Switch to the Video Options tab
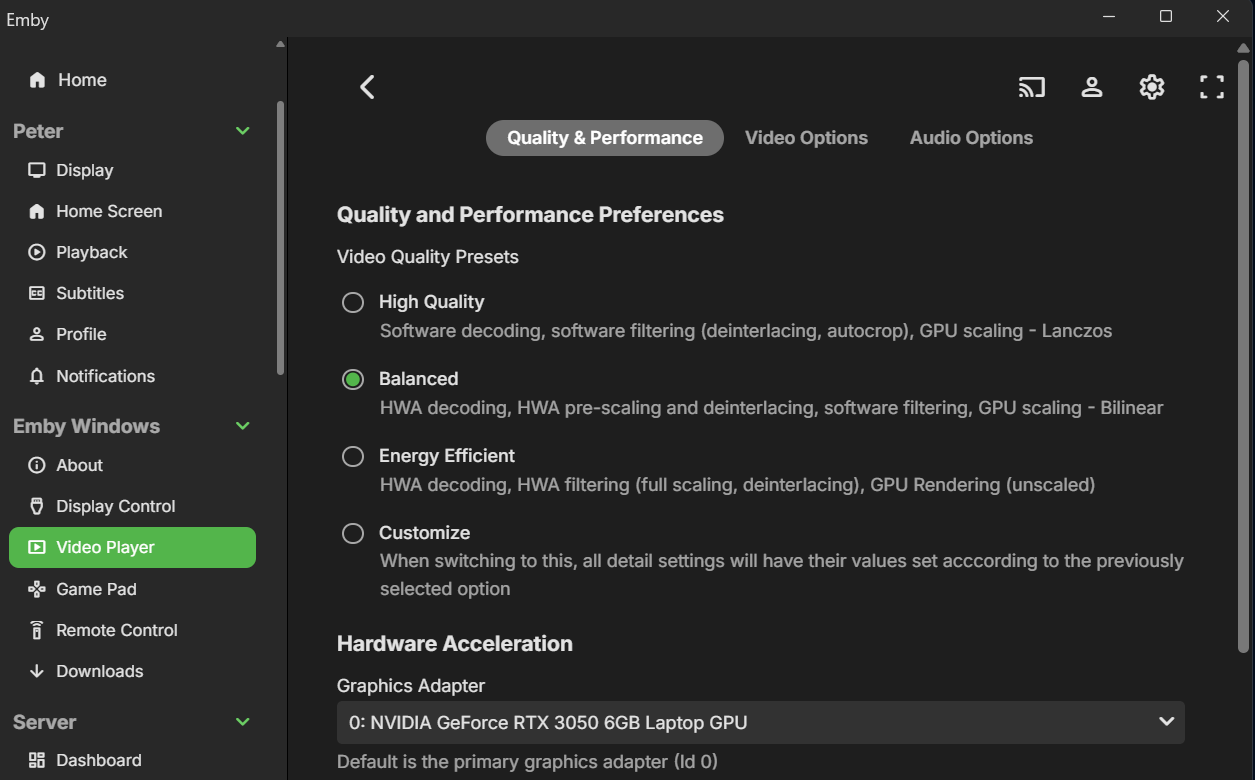This screenshot has height=780, width=1255. 806,138
